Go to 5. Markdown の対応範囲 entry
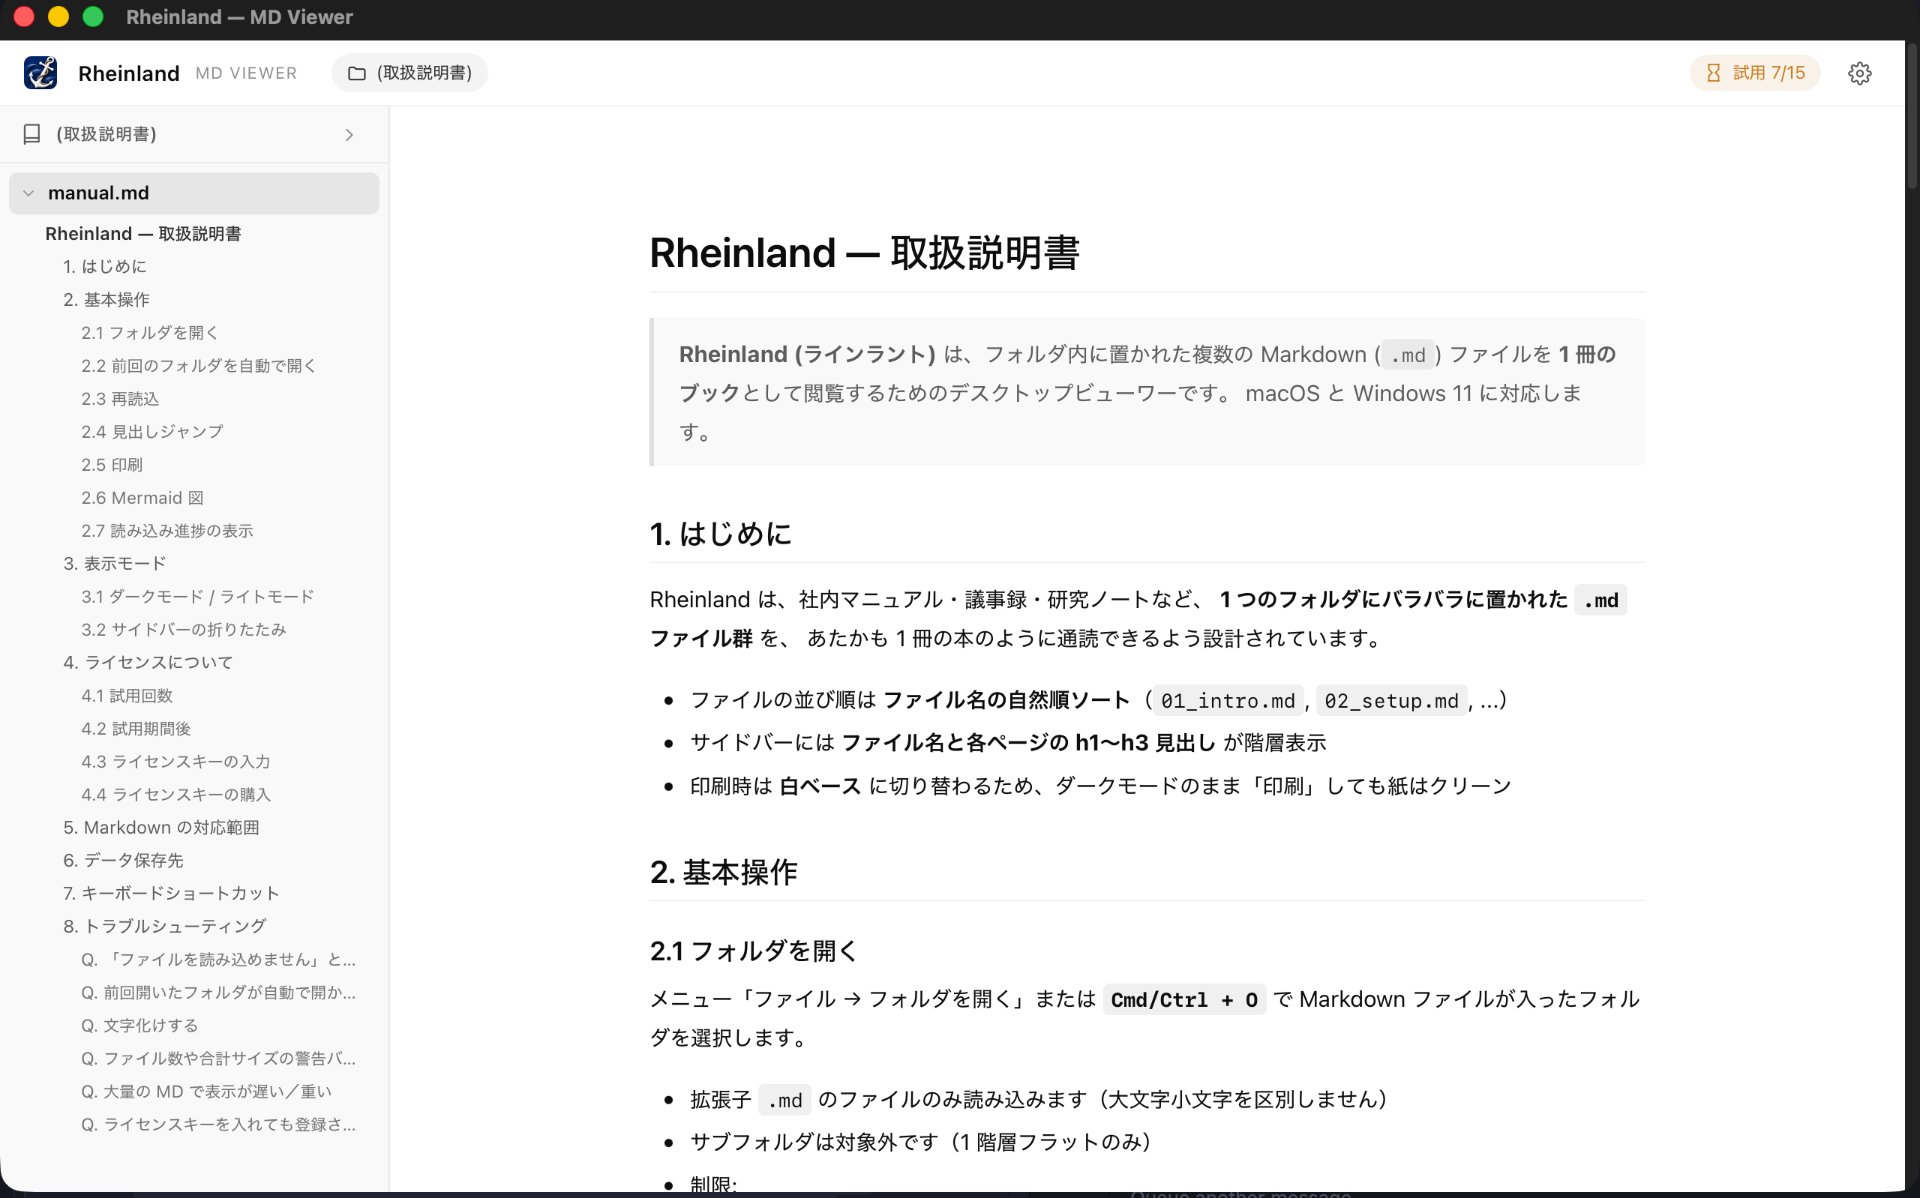This screenshot has width=1920, height=1198. (161, 827)
